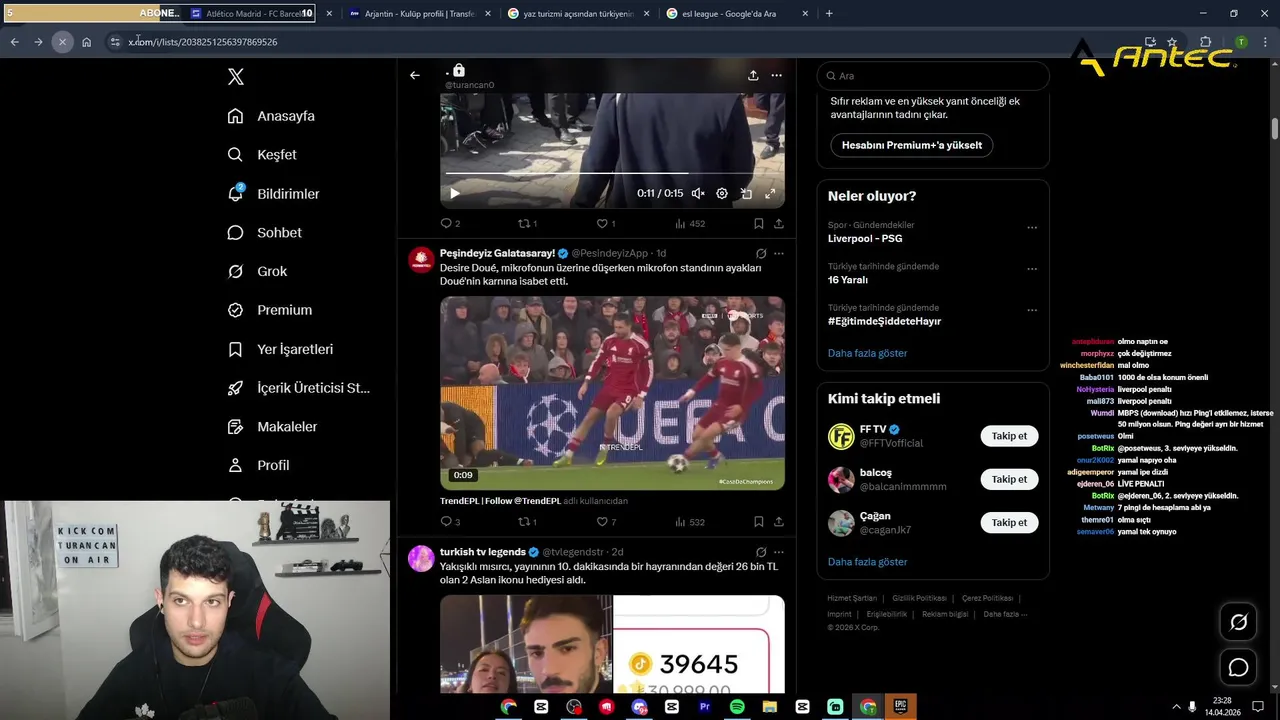Viewport: 1280px width, 720px height.
Task: Reply to top tweet with 2 replies
Action: coord(450,224)
